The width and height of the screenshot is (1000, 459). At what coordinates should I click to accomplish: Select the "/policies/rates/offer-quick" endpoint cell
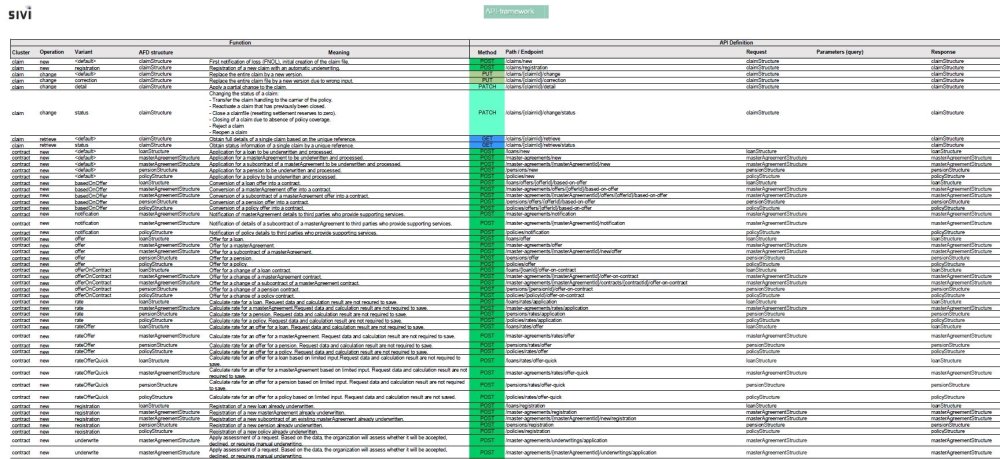click(x=624, y=397)
